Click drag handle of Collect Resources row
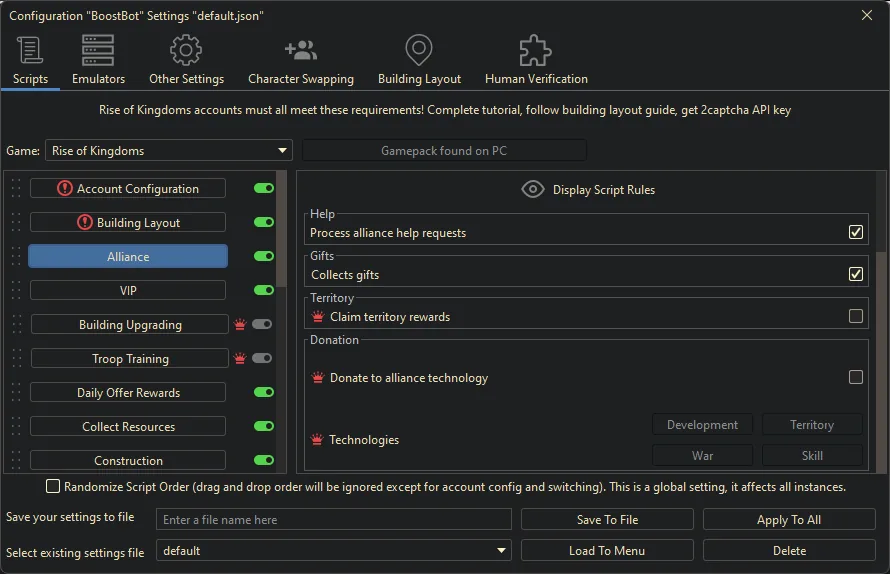Viewport: 890px width, 574px height. click(x=16, y=426)
